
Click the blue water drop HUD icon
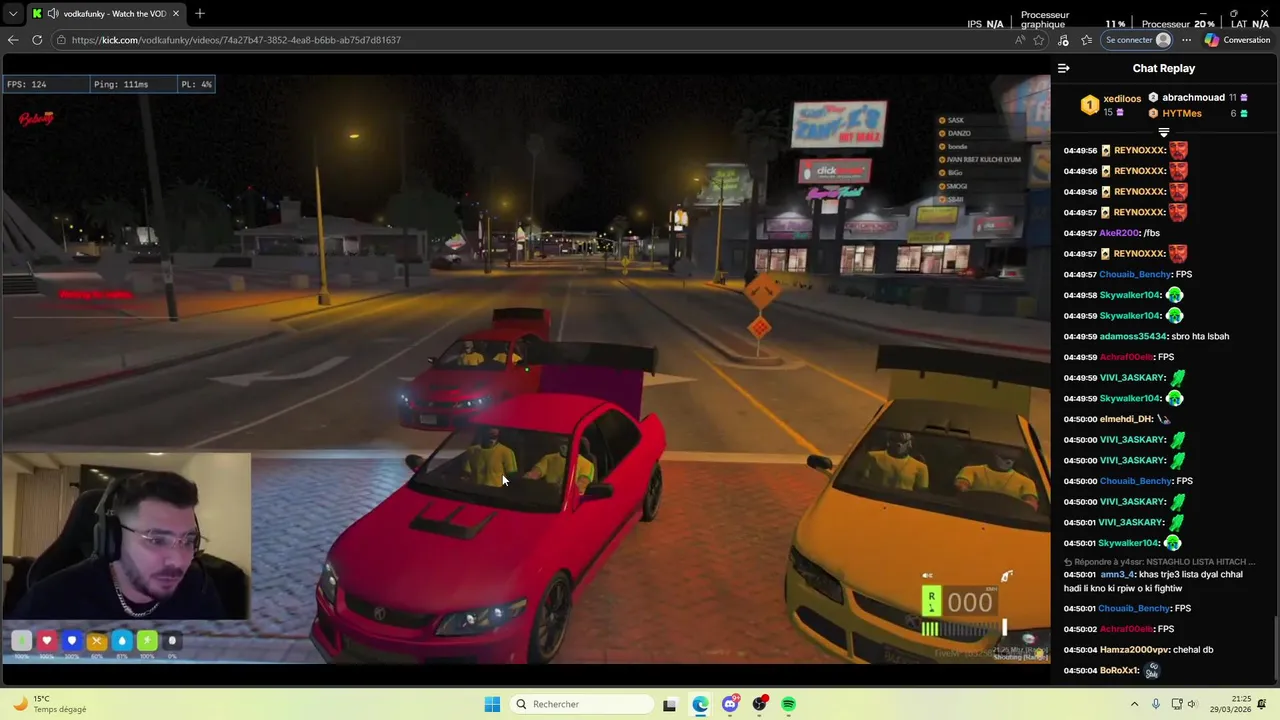click(x=122, y=641)
